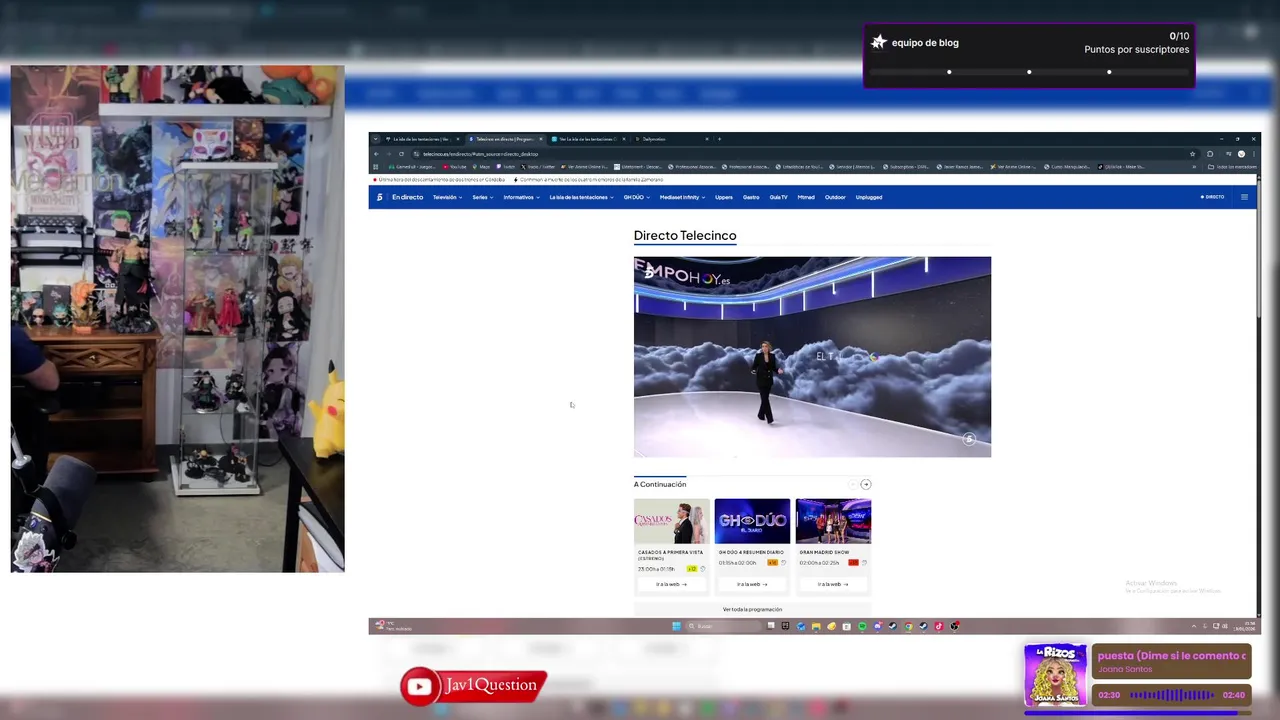Screen dimensions: 1280x720
Task: Open the Windows Start button
Action: 676,626
